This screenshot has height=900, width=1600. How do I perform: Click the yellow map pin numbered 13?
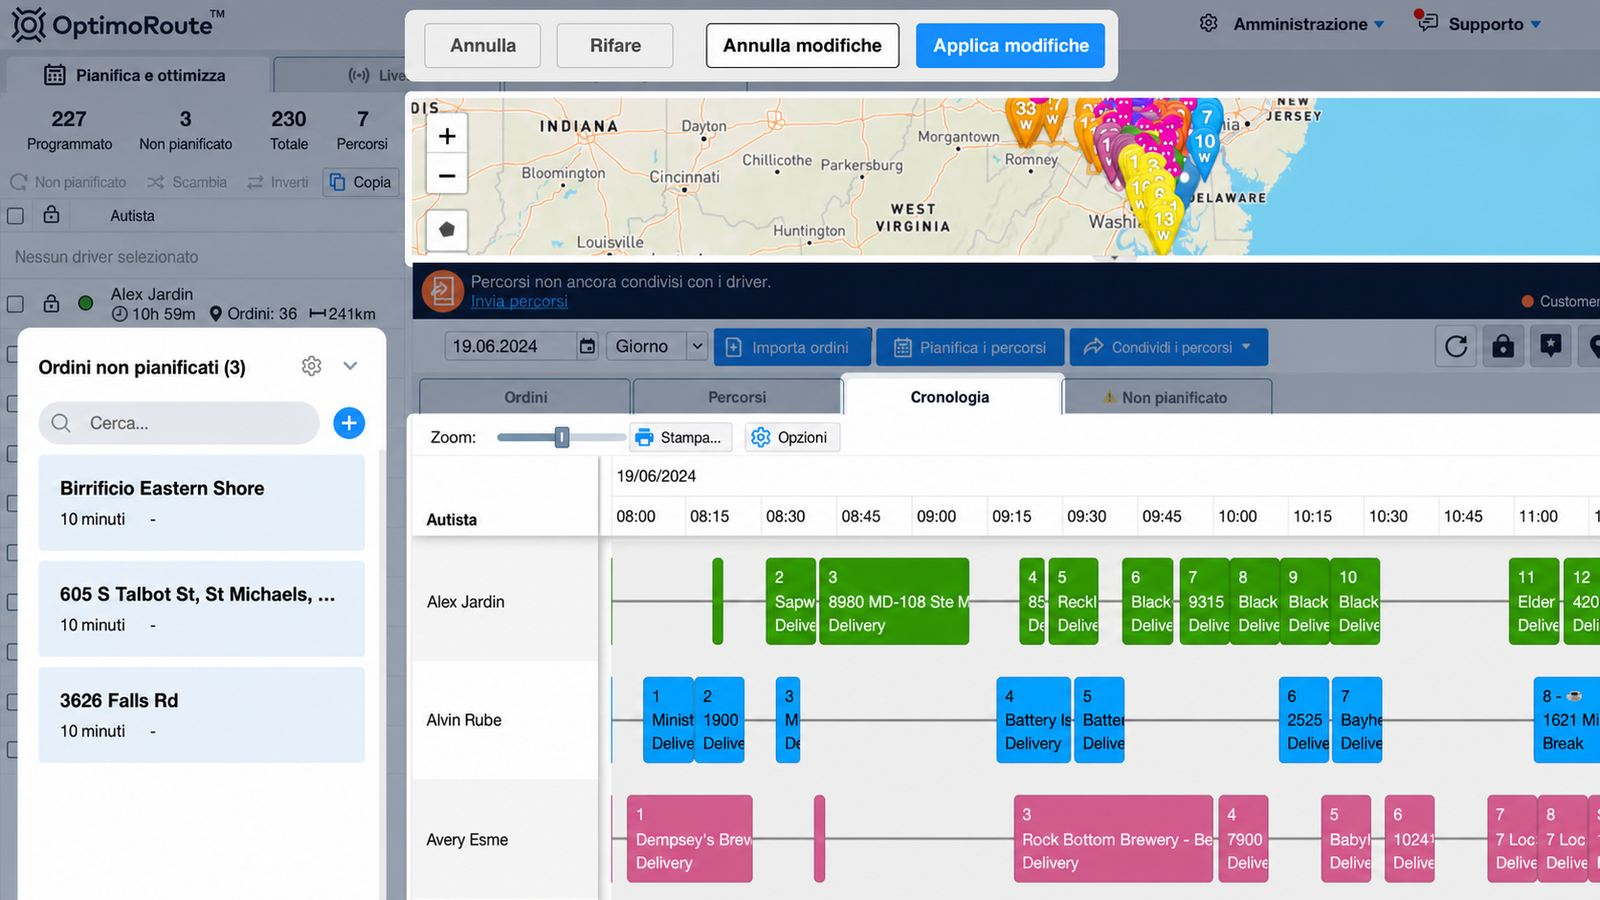coord(1163,227)
